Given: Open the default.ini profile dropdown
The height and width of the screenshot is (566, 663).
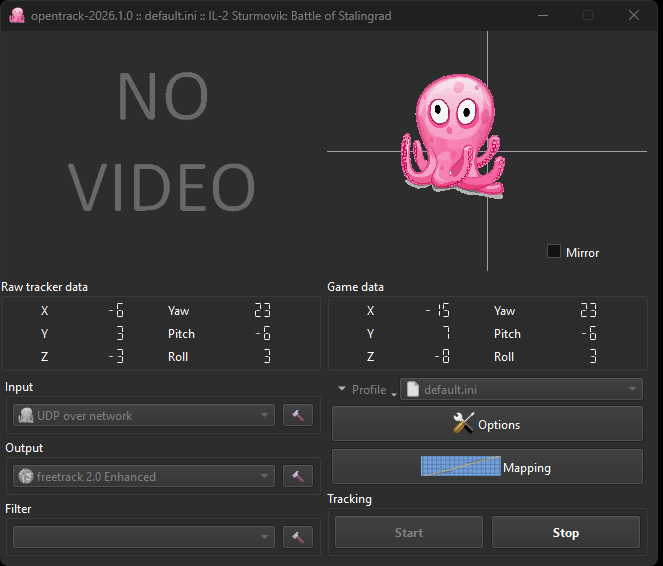Looking at the screenshot, I should [x=521, y=389].
